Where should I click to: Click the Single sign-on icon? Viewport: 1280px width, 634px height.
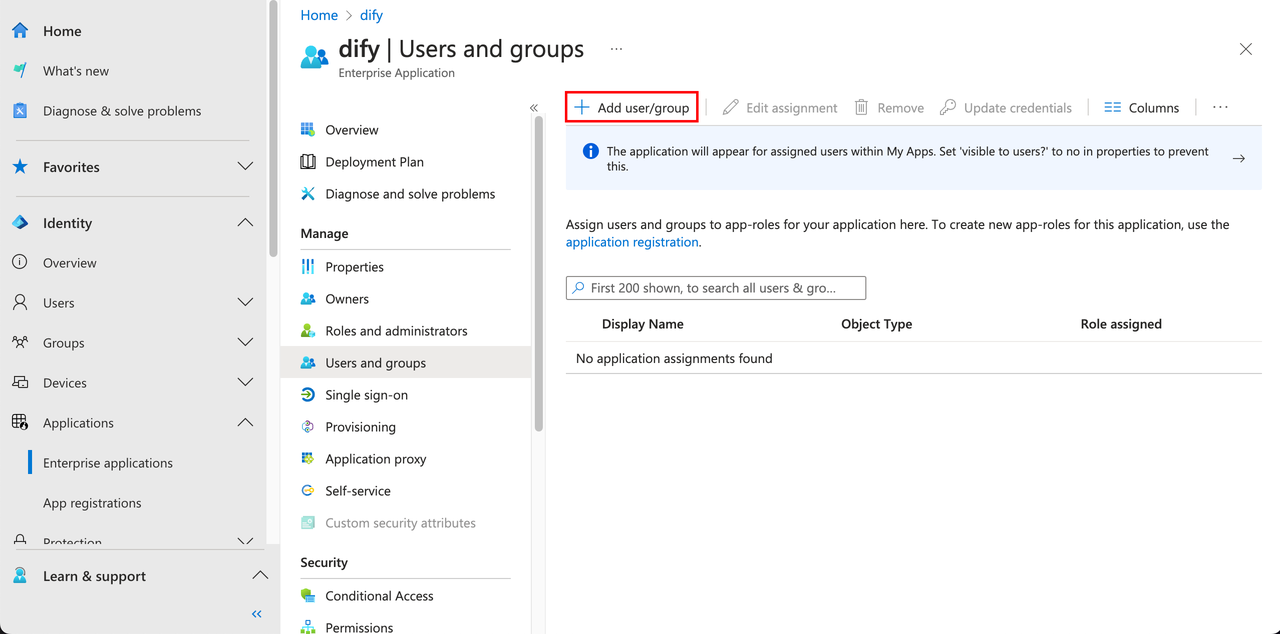tap(308, 395)
